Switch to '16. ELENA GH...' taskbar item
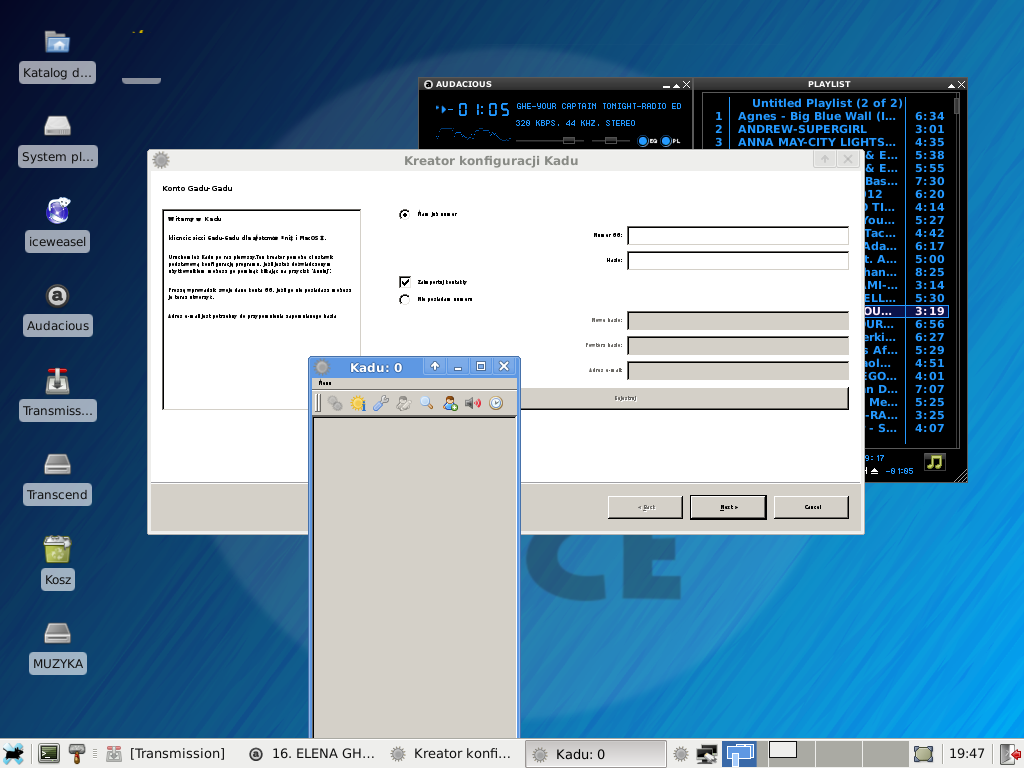 point(312,754)
